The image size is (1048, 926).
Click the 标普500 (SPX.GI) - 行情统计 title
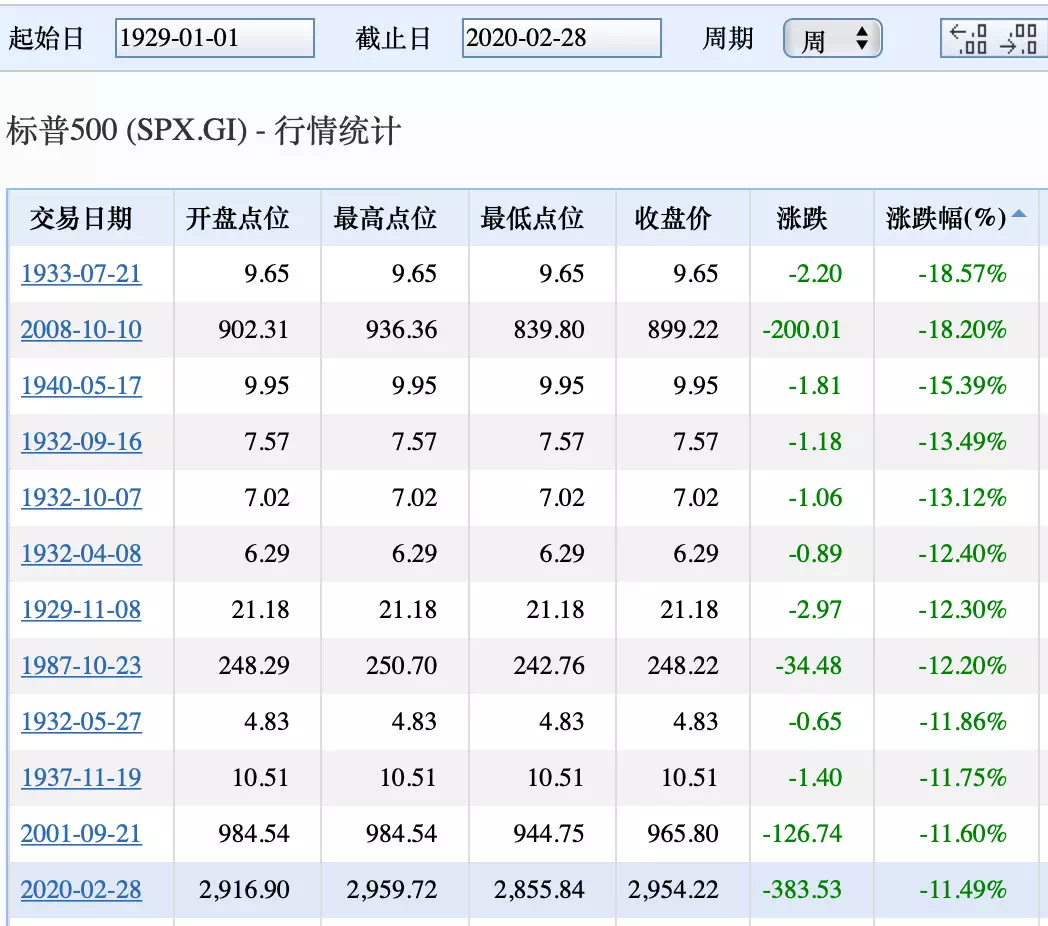(203, 130)
